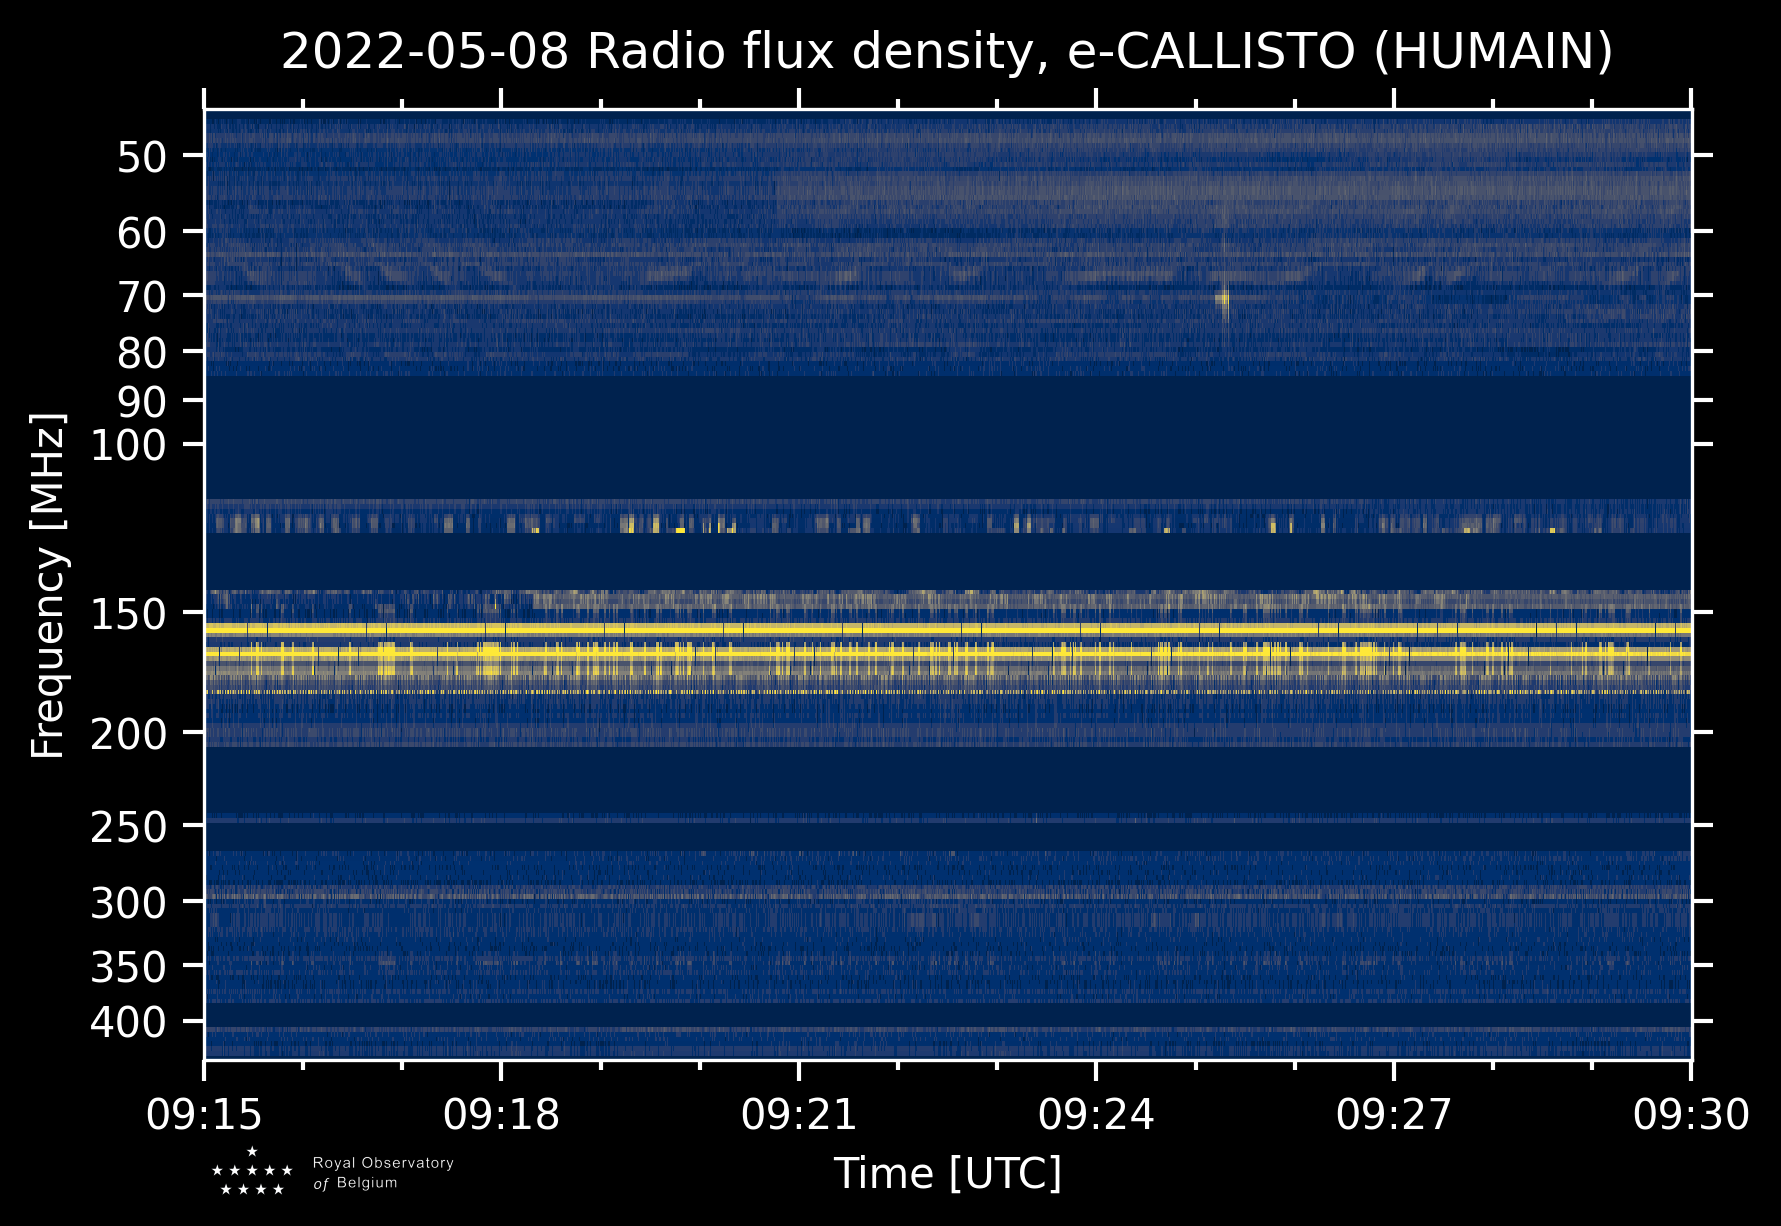This screenshot has width=1781, height=1226.
Task: Click the Royal Observatory of Belgium text
Action: 383,1173
